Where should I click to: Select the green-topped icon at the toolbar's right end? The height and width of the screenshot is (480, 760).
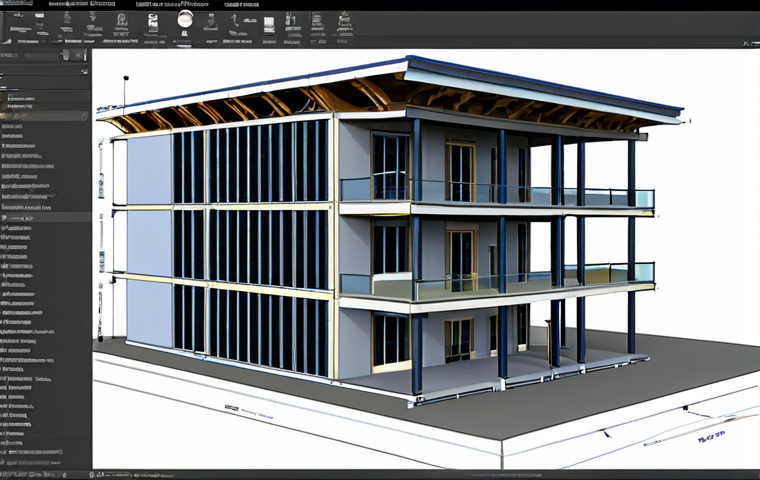(x=344, y=19)
